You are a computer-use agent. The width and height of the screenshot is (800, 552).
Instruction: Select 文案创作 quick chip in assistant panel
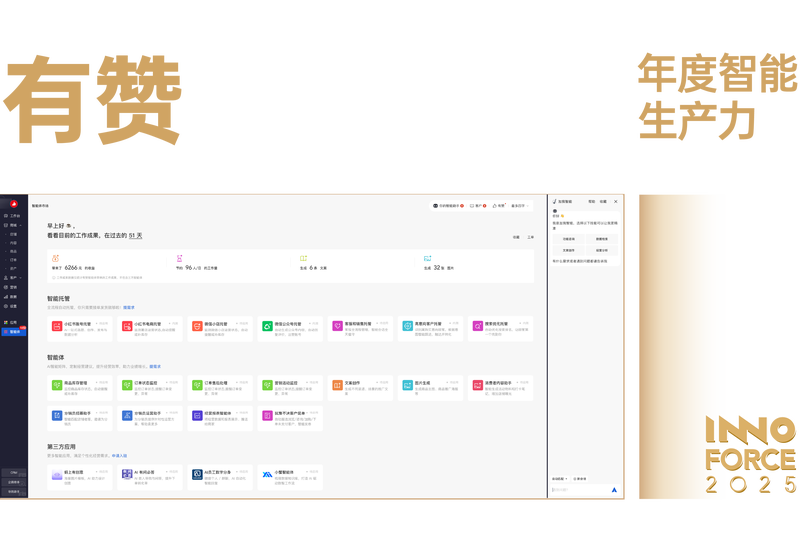pos(568,250)
